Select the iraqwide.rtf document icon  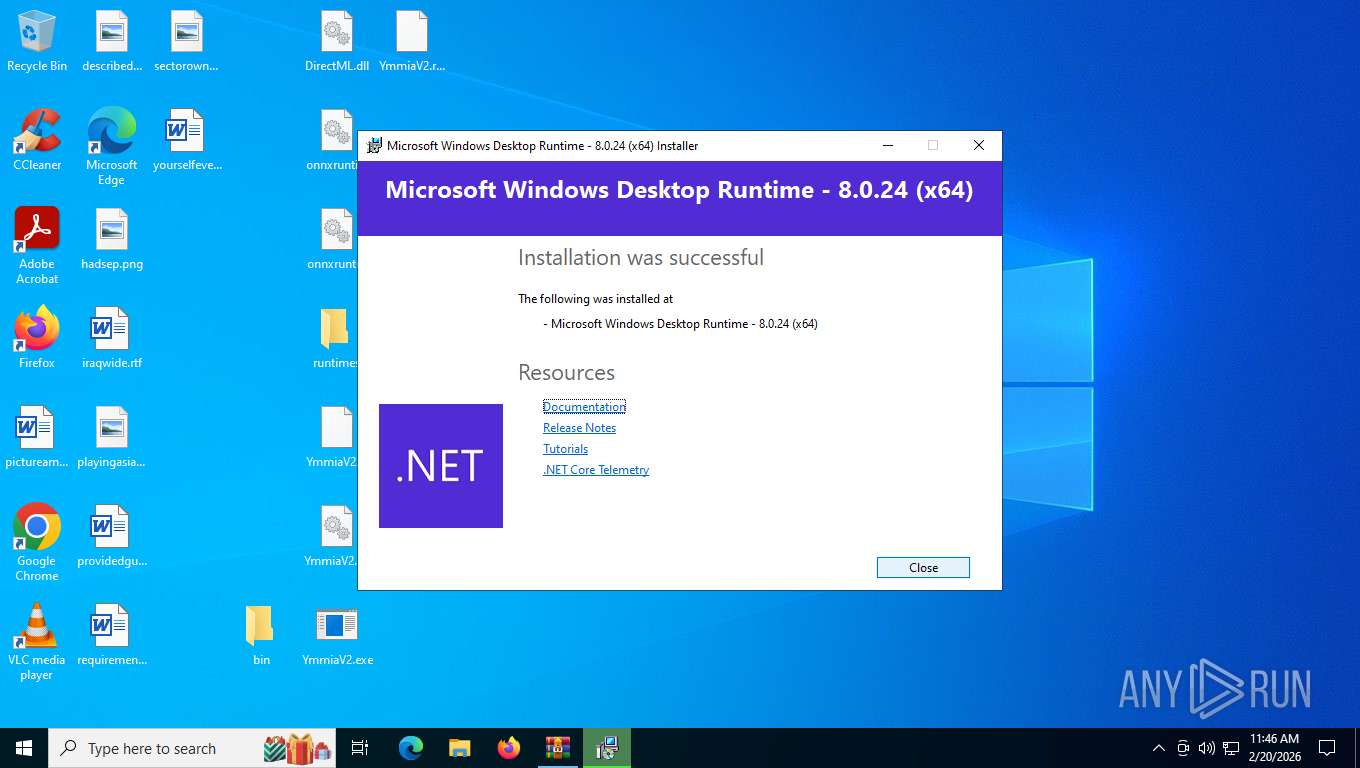[x=112, y=338]
